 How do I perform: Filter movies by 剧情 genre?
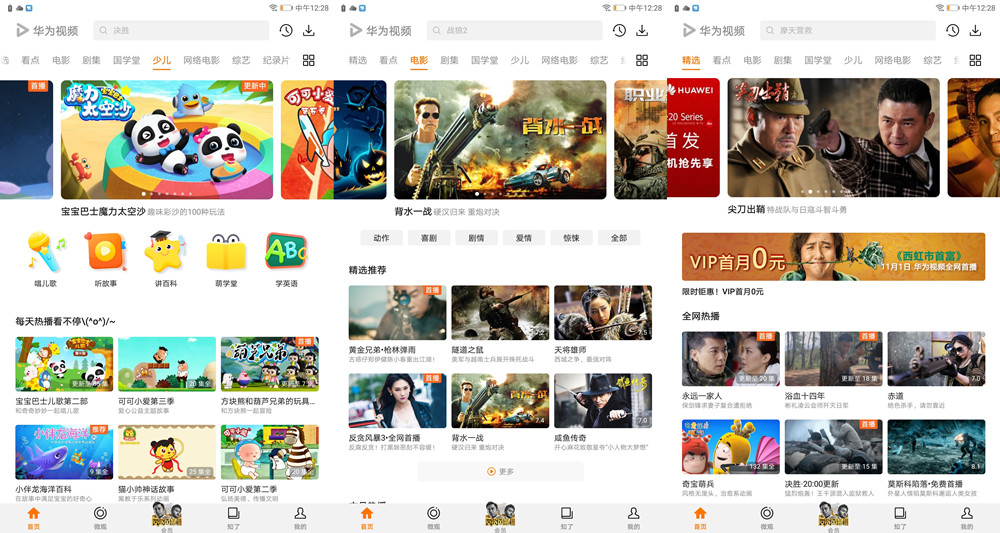pos(476,238)
